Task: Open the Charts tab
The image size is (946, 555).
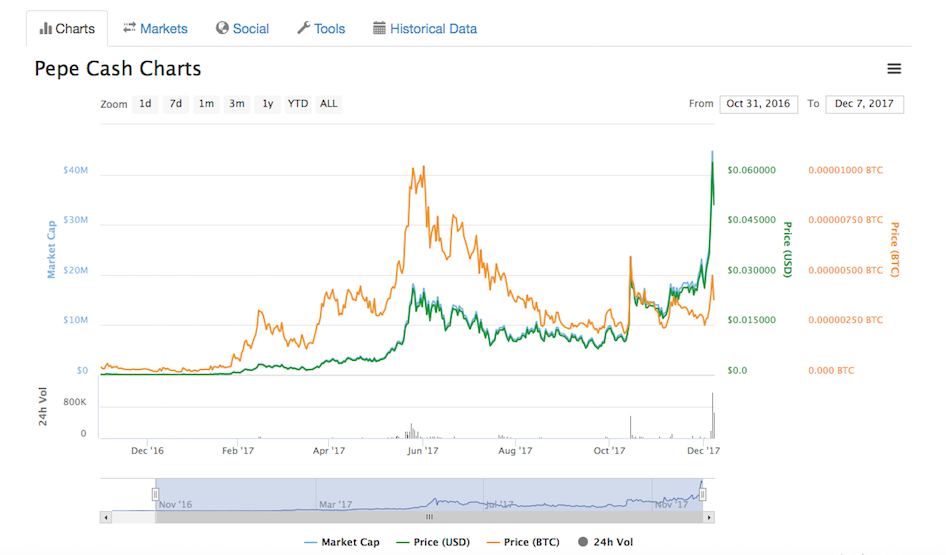Action: point(67,28)
